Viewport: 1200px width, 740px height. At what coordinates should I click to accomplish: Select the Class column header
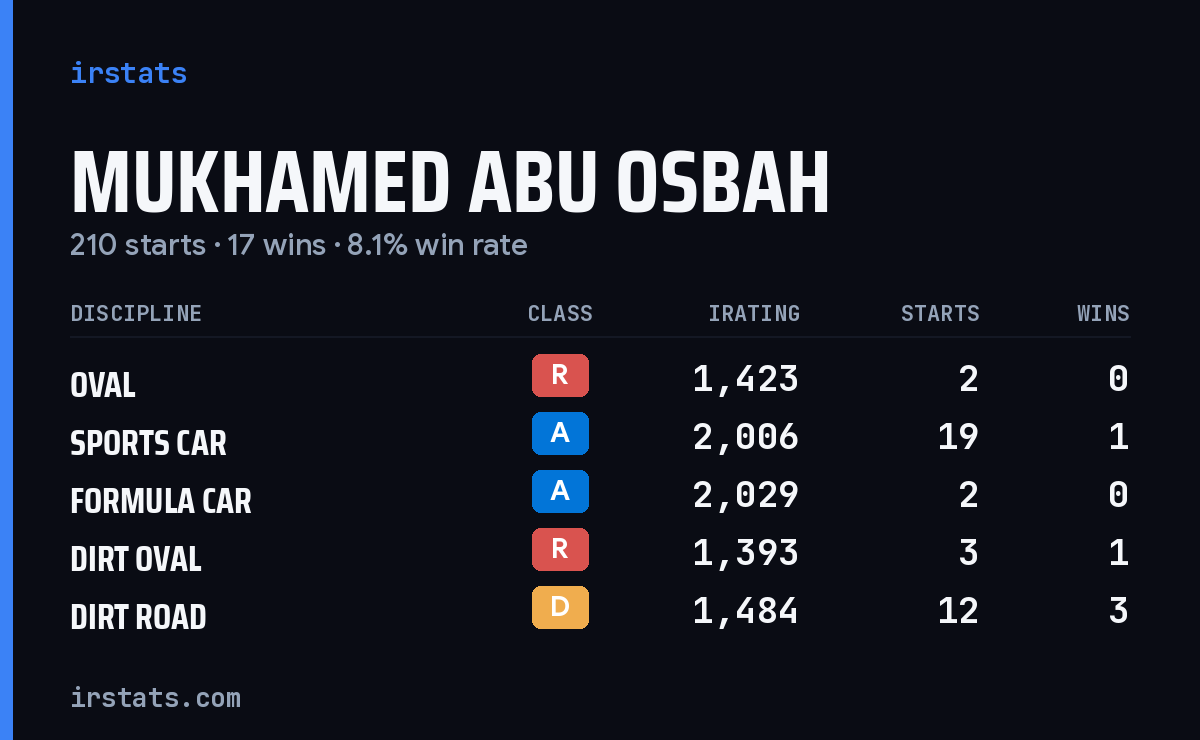coord(560,313)
